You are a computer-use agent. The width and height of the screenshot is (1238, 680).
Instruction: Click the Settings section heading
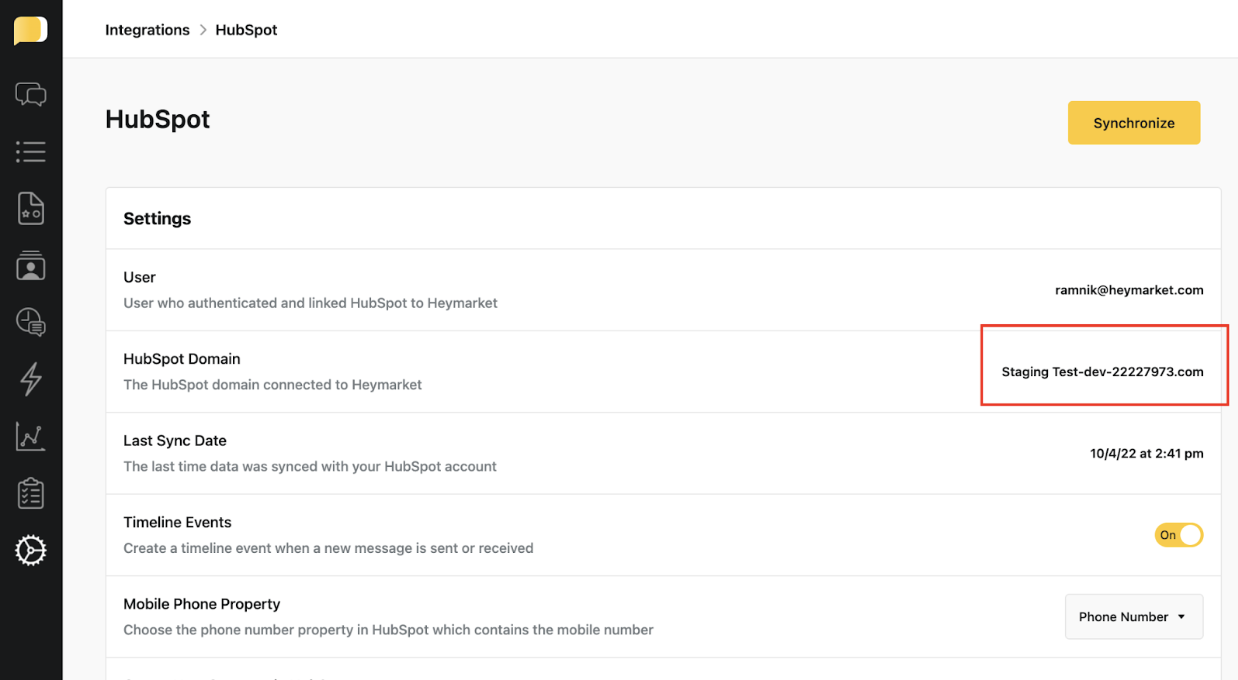click(157, 219)
